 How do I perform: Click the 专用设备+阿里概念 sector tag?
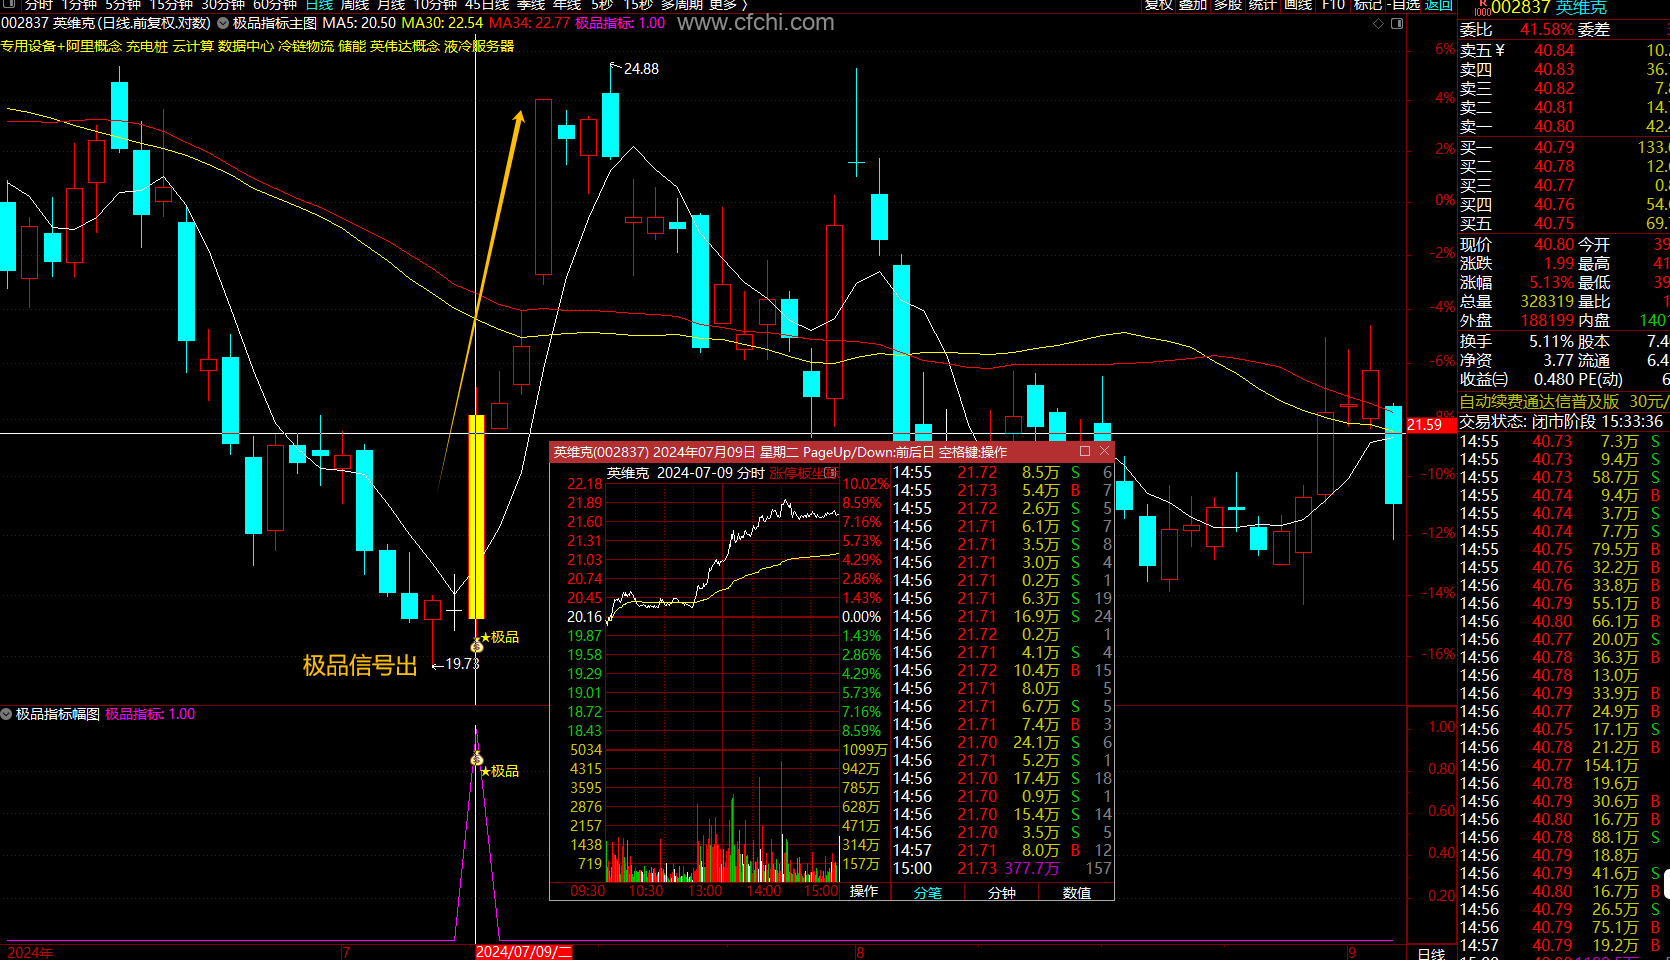coord(61,46)
